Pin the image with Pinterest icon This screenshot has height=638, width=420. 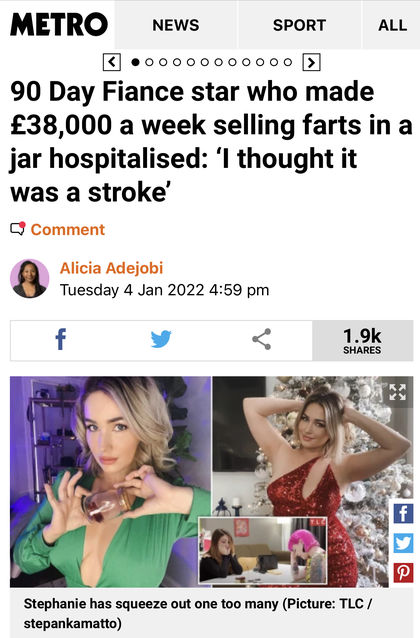click(403, 573)
